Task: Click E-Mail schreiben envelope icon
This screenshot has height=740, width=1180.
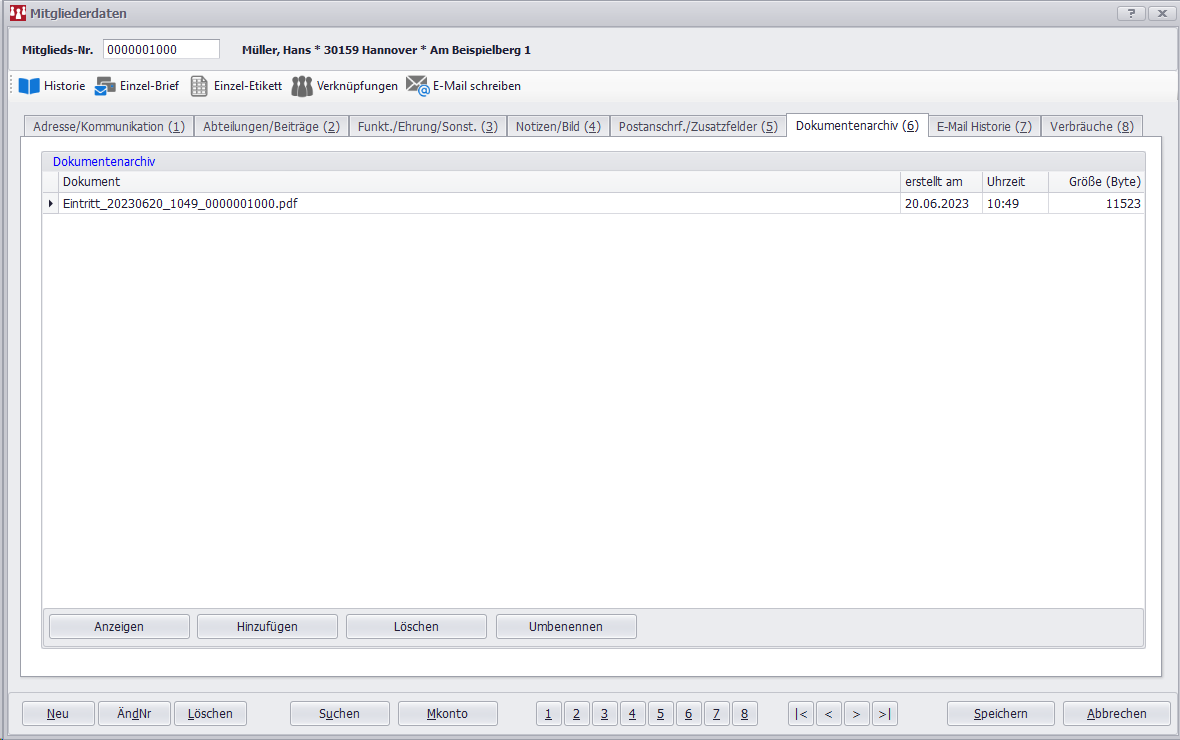Action: [x=417, y=86]
